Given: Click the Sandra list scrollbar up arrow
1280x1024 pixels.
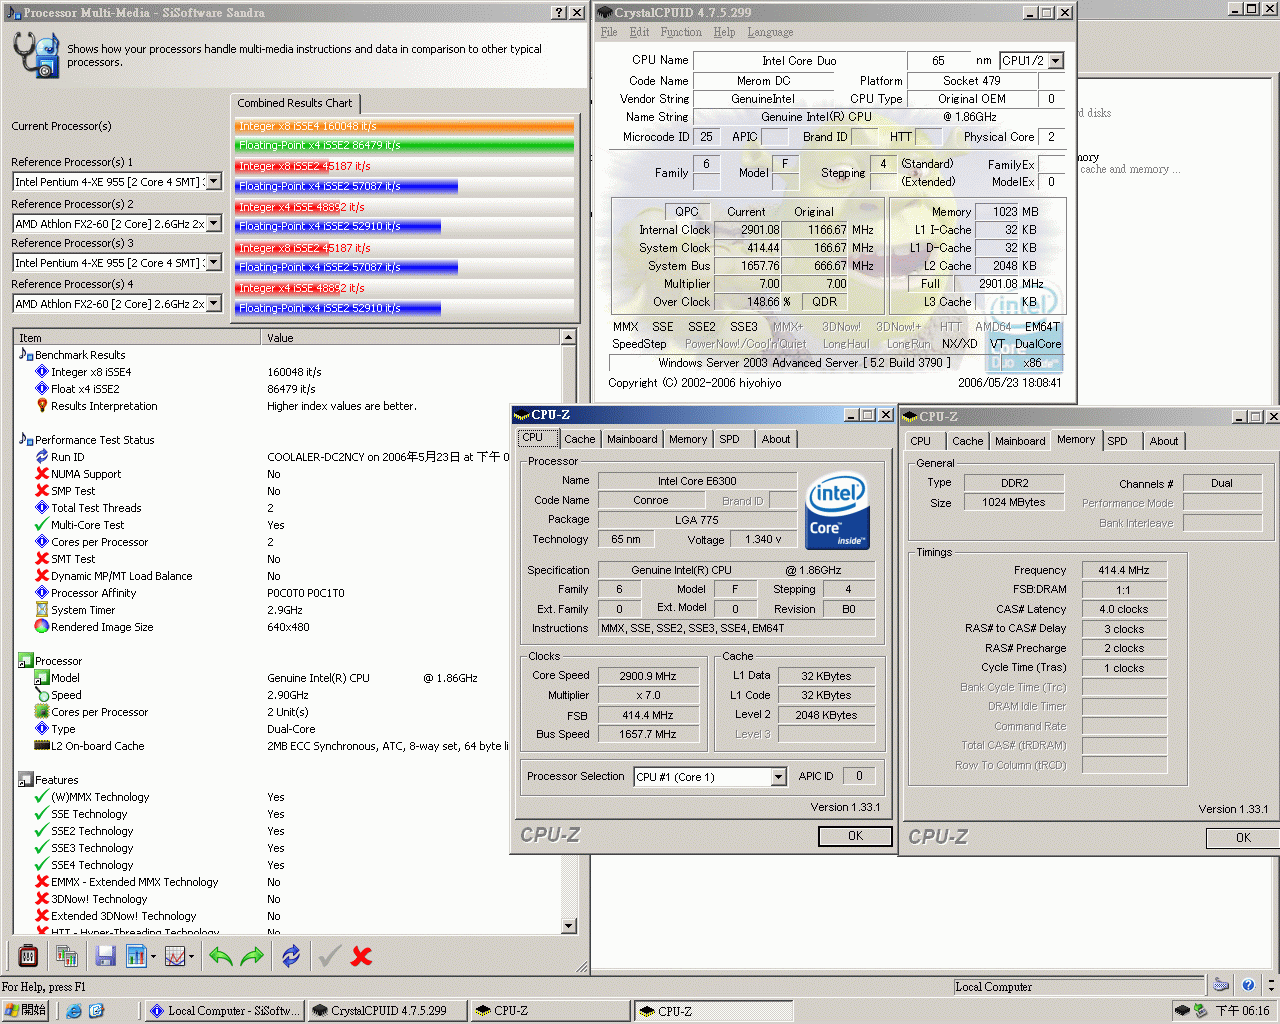Looking at the screenshot, I should (x=569, y=338).
